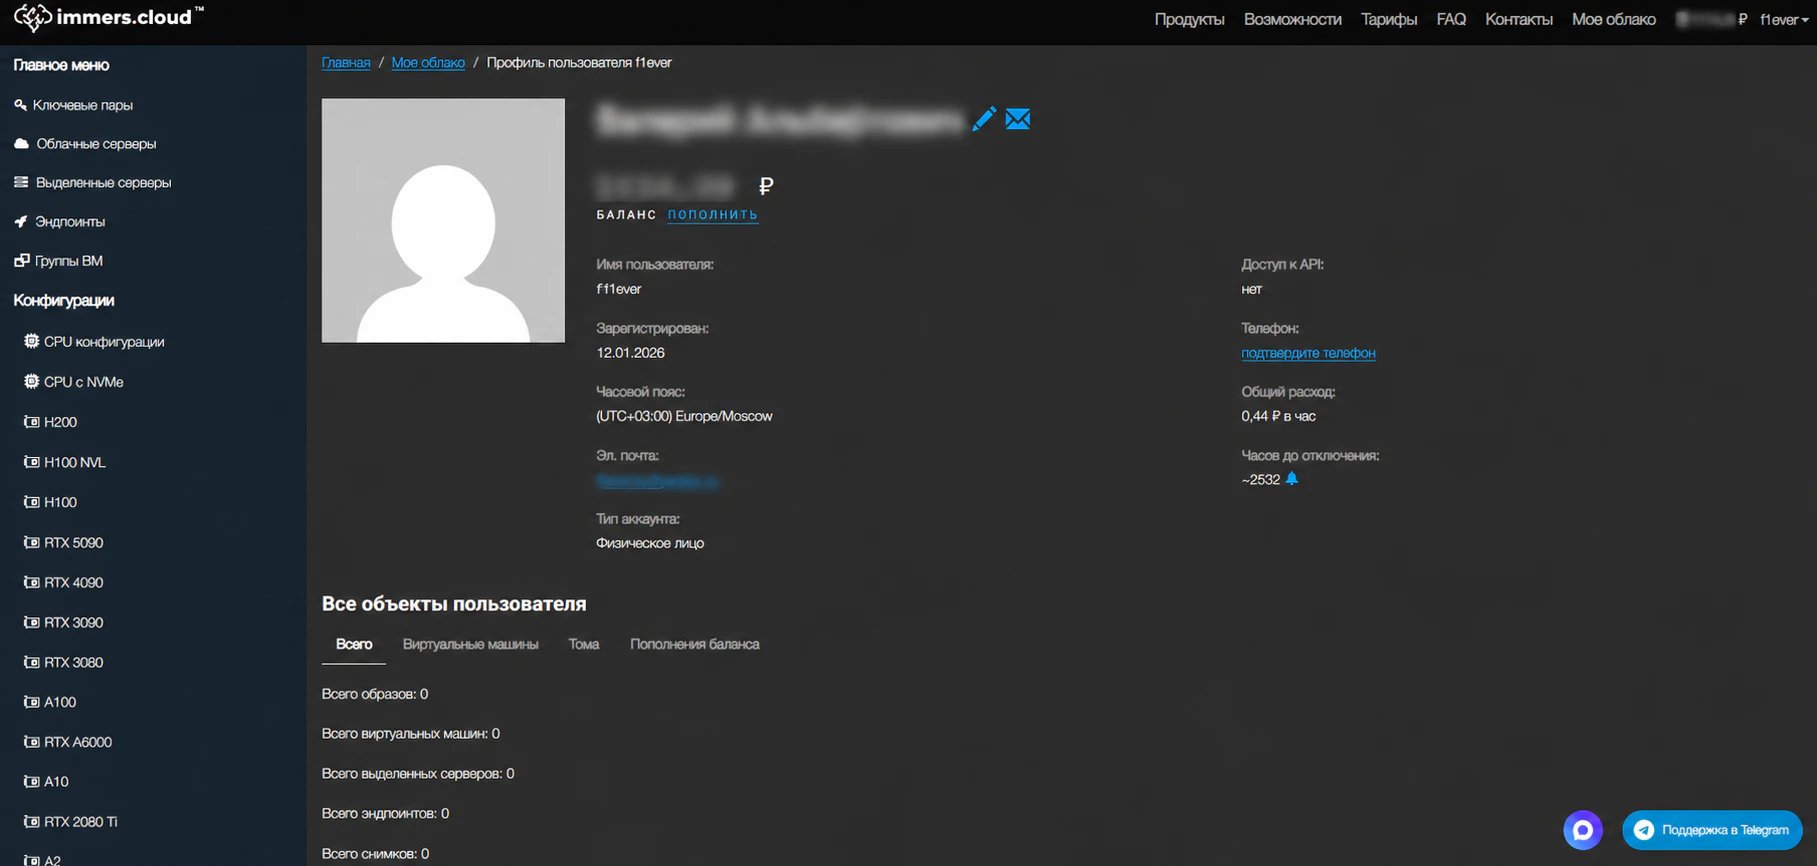This screenshot has width=1817, height=866.
Task: Select CPU конфигурации item
Action: pyautogui.click(x=94, y=342)
